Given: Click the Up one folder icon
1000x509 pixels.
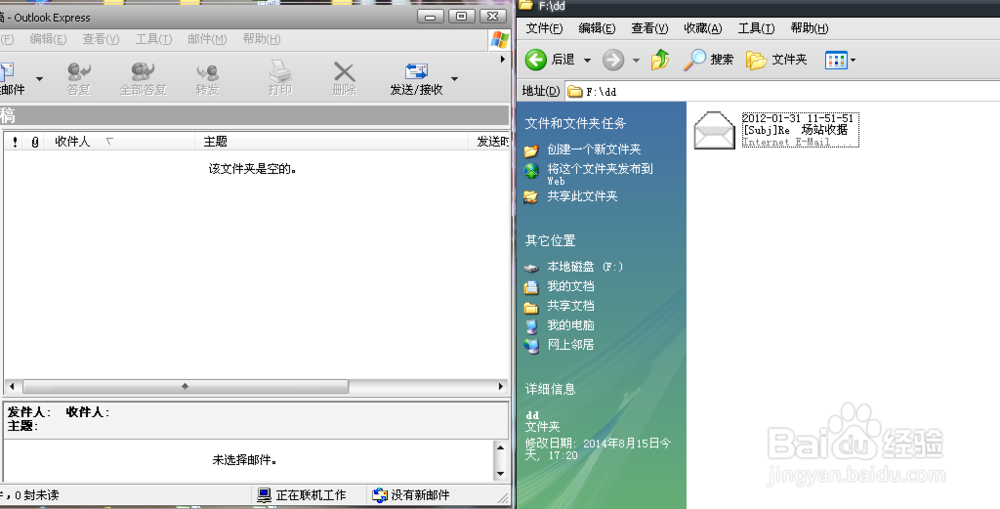Looking at the screenshot, I should coord(660,59).
